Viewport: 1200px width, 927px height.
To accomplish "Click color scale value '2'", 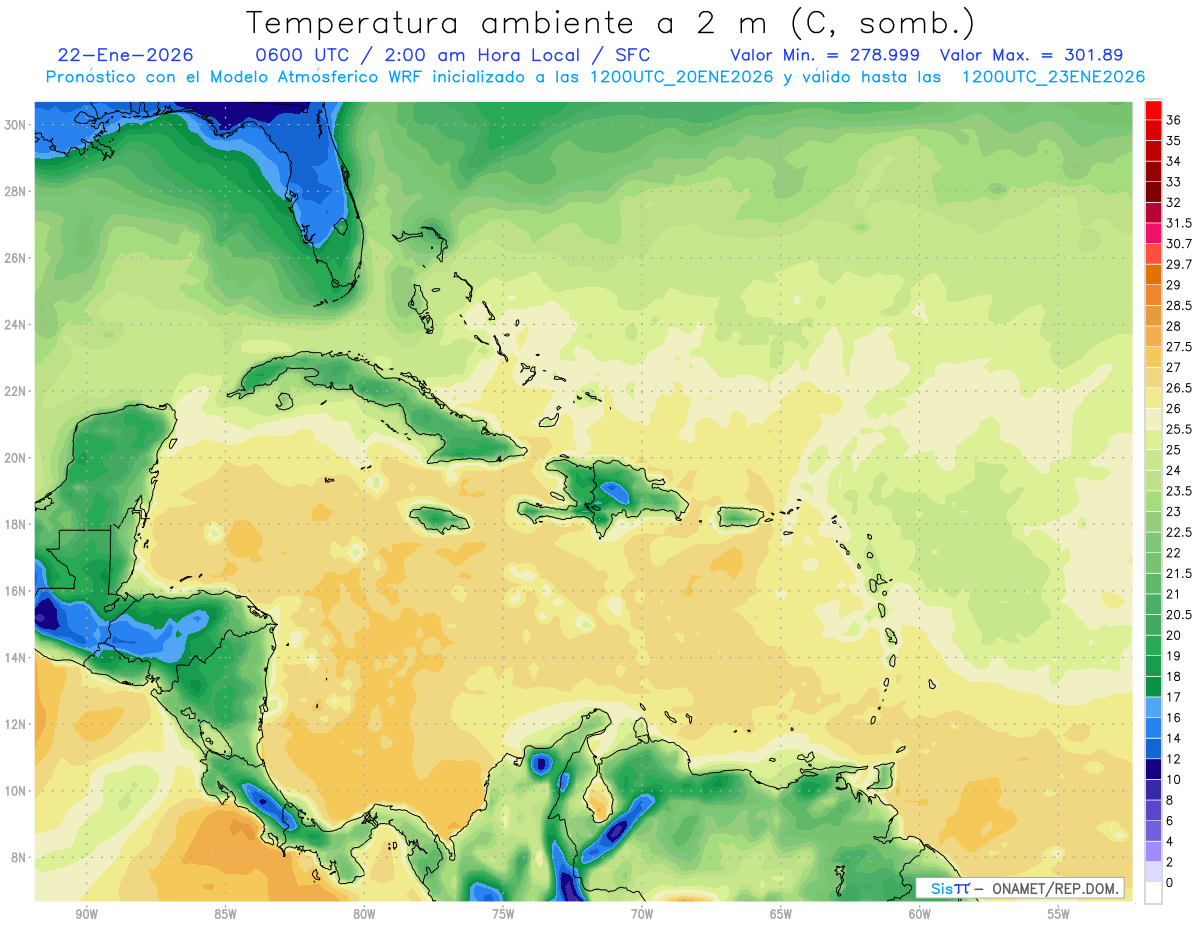I will point(1170,862).
